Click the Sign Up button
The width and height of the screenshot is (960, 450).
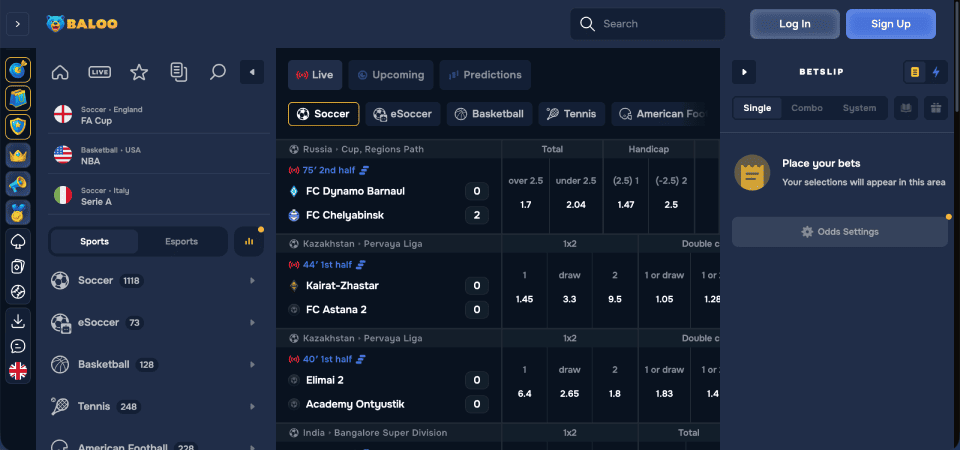(891, 24)
